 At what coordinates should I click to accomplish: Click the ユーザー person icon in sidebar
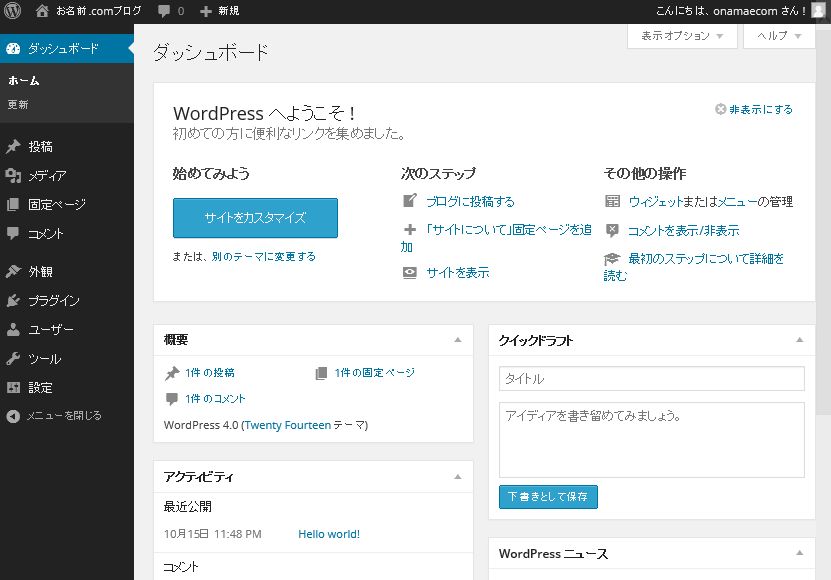point(13,329)
